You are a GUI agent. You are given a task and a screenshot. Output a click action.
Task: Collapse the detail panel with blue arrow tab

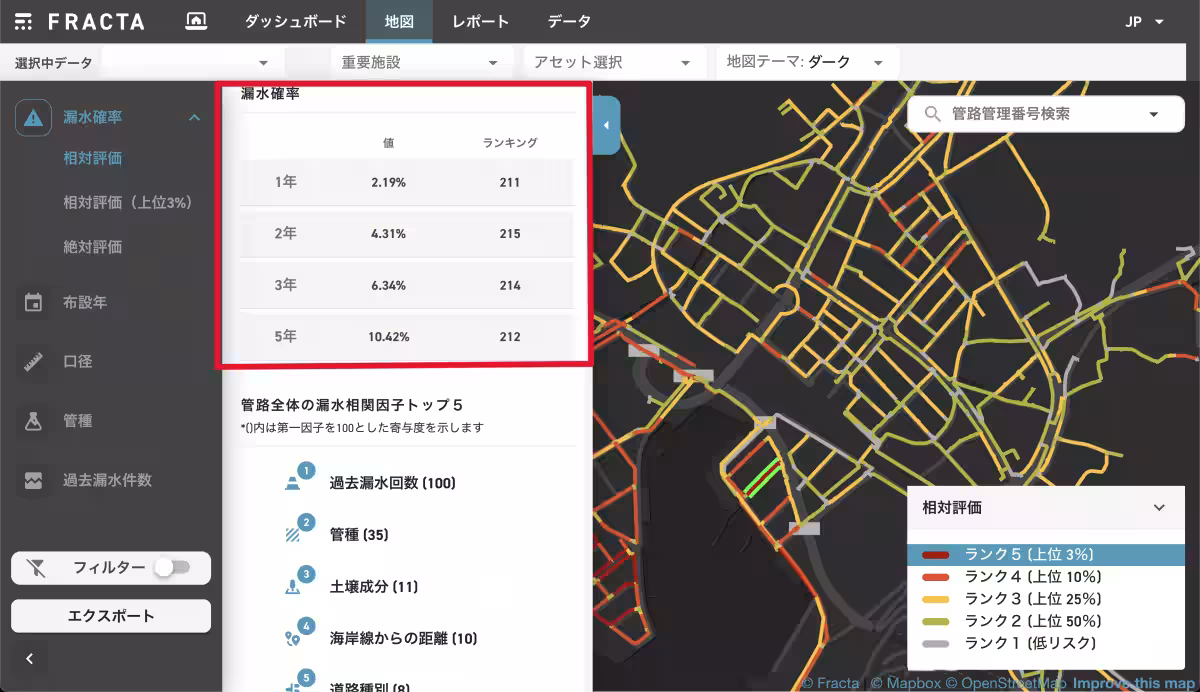(606, 125)
